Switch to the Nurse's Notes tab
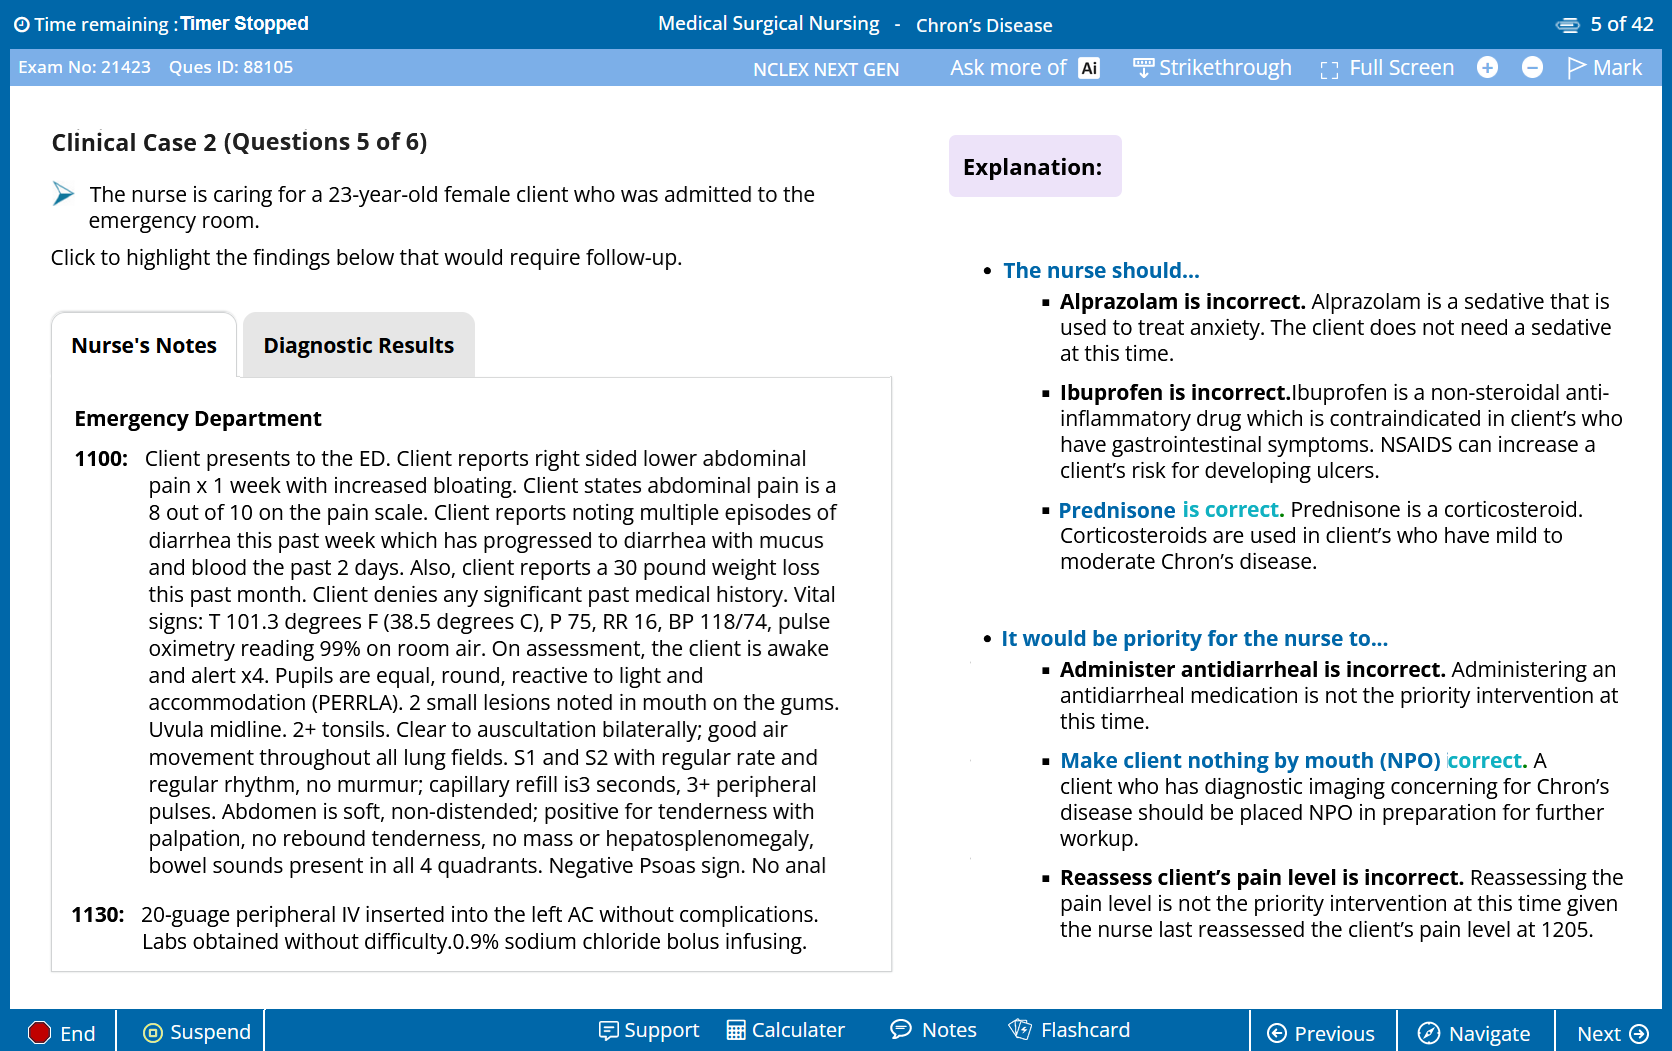 (144, 346)
